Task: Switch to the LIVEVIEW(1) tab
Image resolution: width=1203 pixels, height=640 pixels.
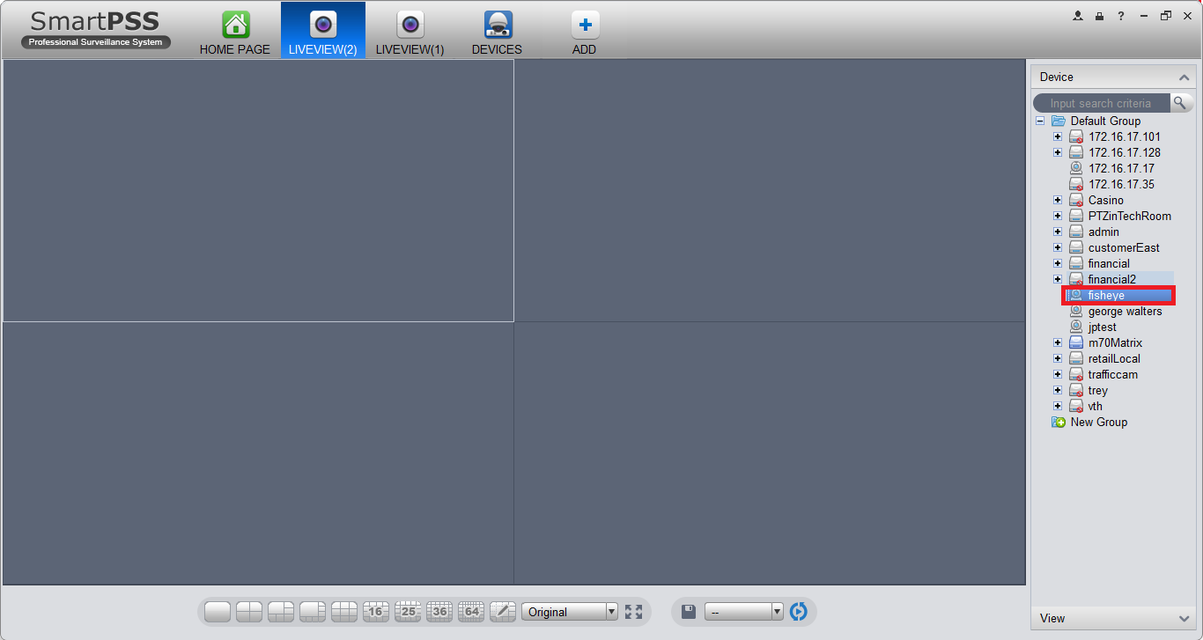Action: click(x=410, y=32)
